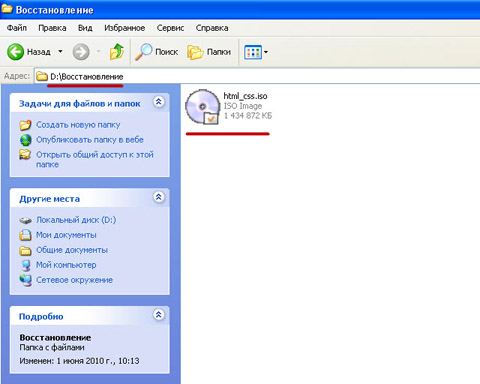480x384 pixels.
Task: Click the ISO Image file type text
Action: [x=243, y=106]
